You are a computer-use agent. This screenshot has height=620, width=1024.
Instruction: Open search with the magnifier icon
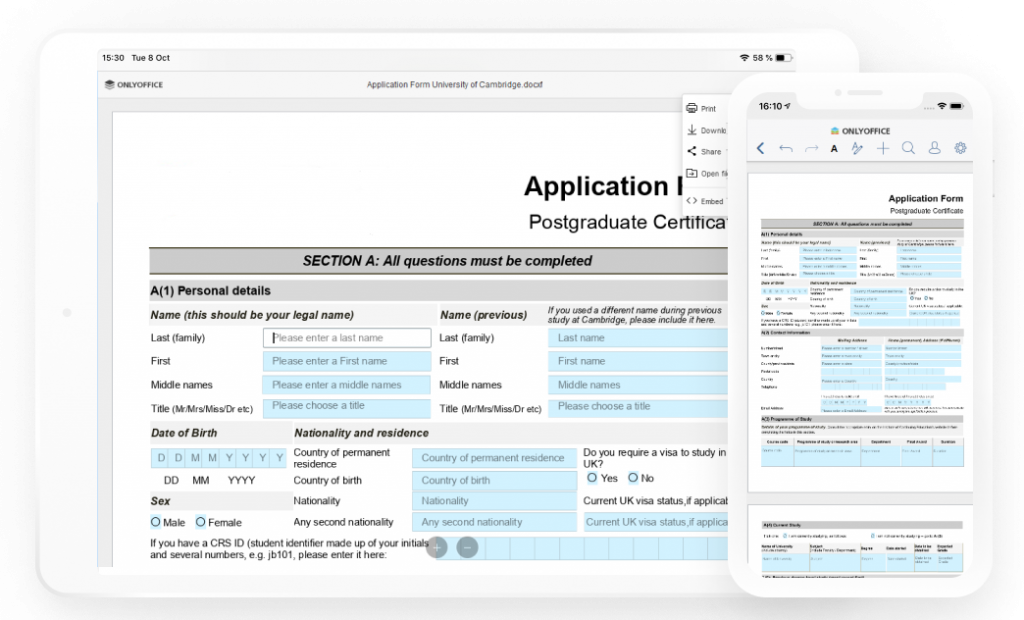[x=908, y=148]
